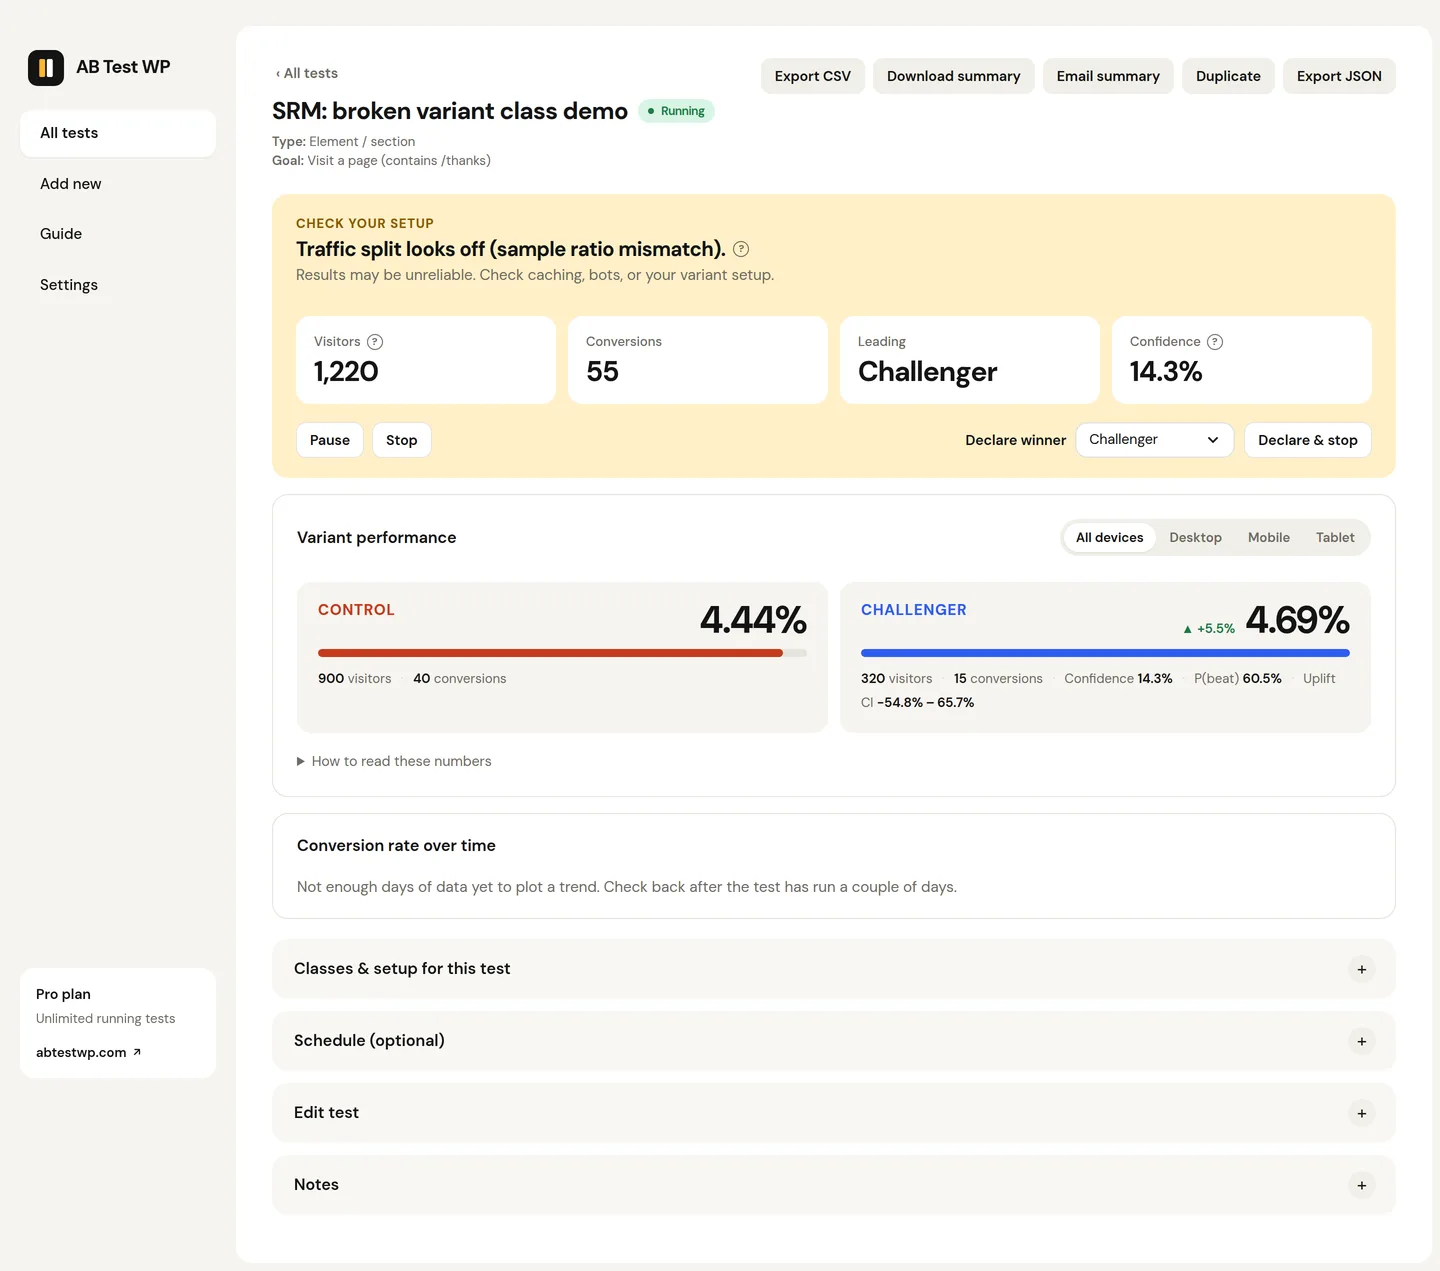This screenshot has width=1440, height=1271.
Task: Click Declare & stop
Action: tap(1308, 440)
